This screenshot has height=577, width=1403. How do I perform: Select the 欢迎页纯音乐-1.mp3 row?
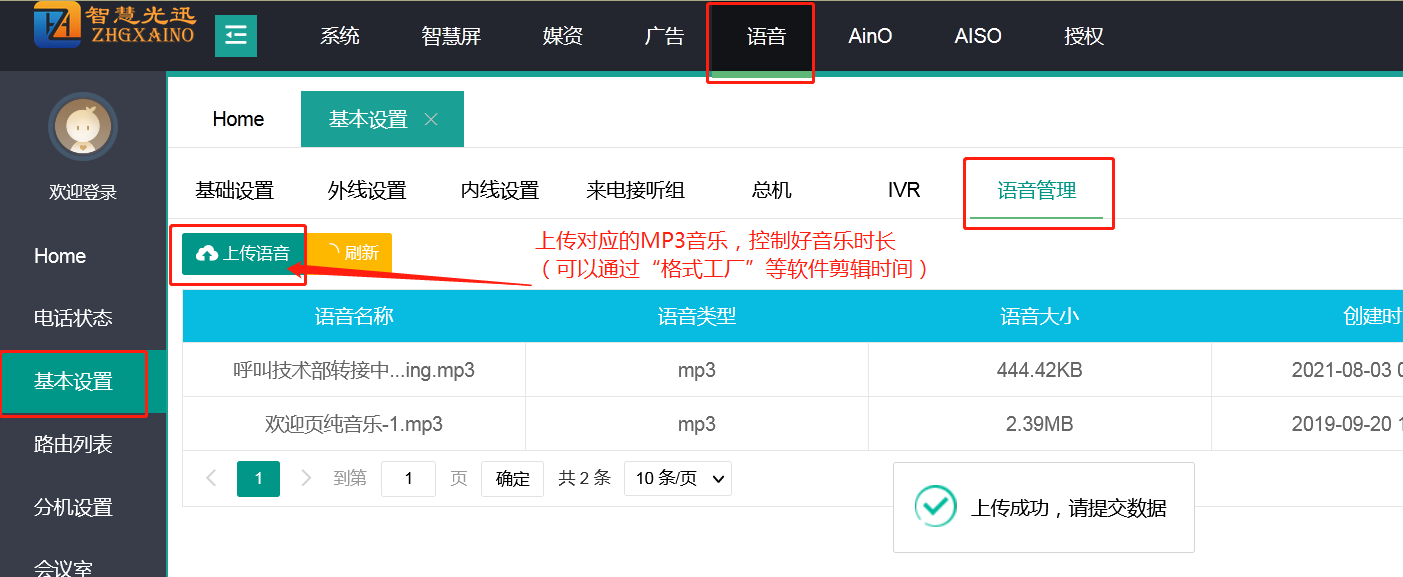tap(353, 424)
